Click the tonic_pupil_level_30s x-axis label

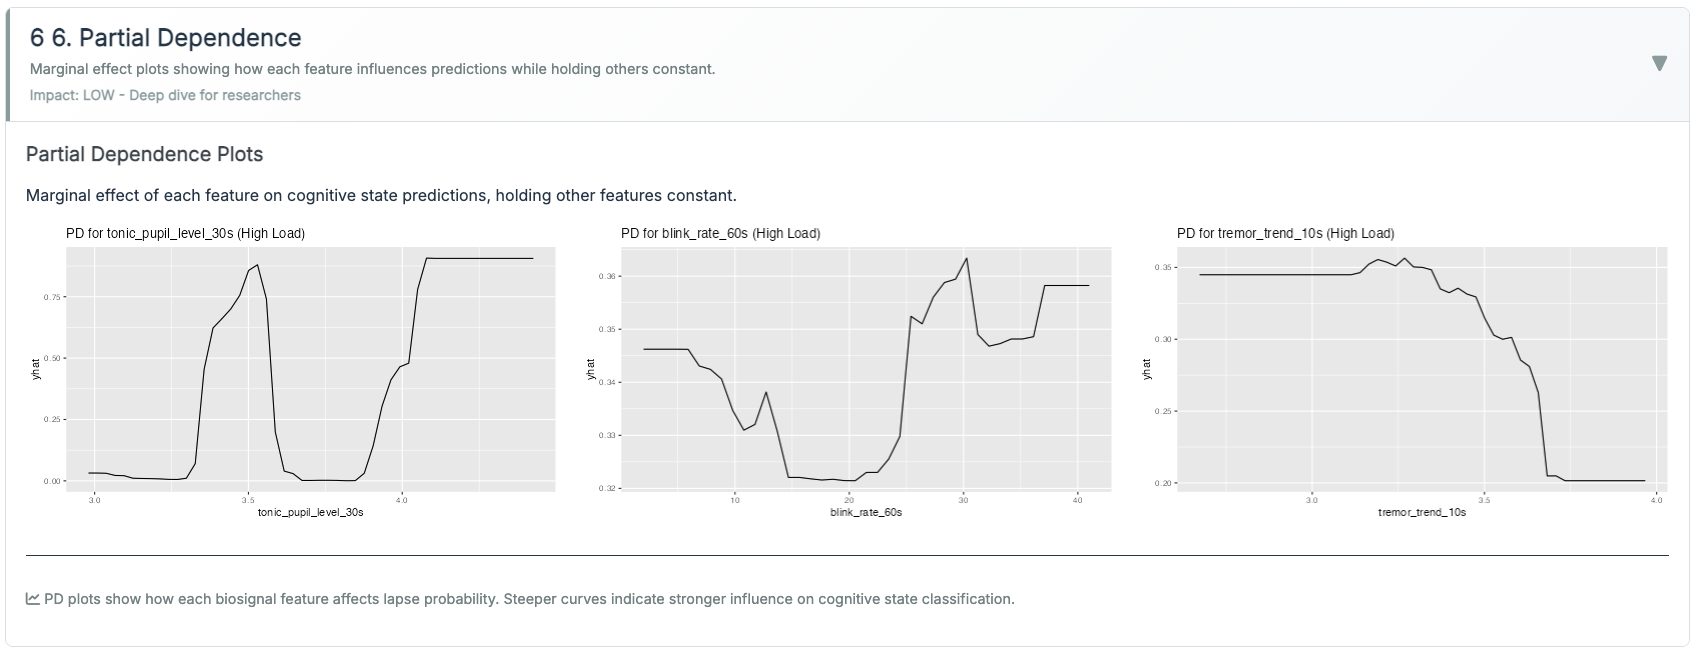coord(310,512)
